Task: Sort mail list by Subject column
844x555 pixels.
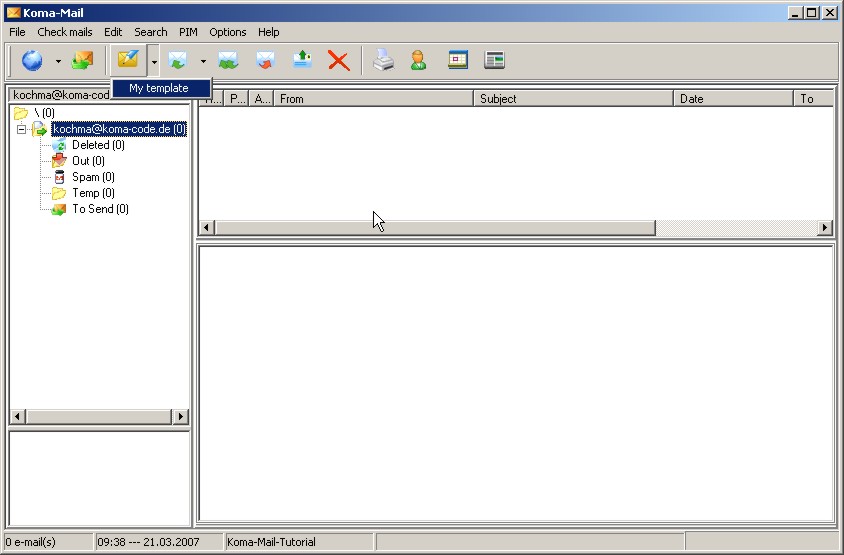Action: point(574,99)
